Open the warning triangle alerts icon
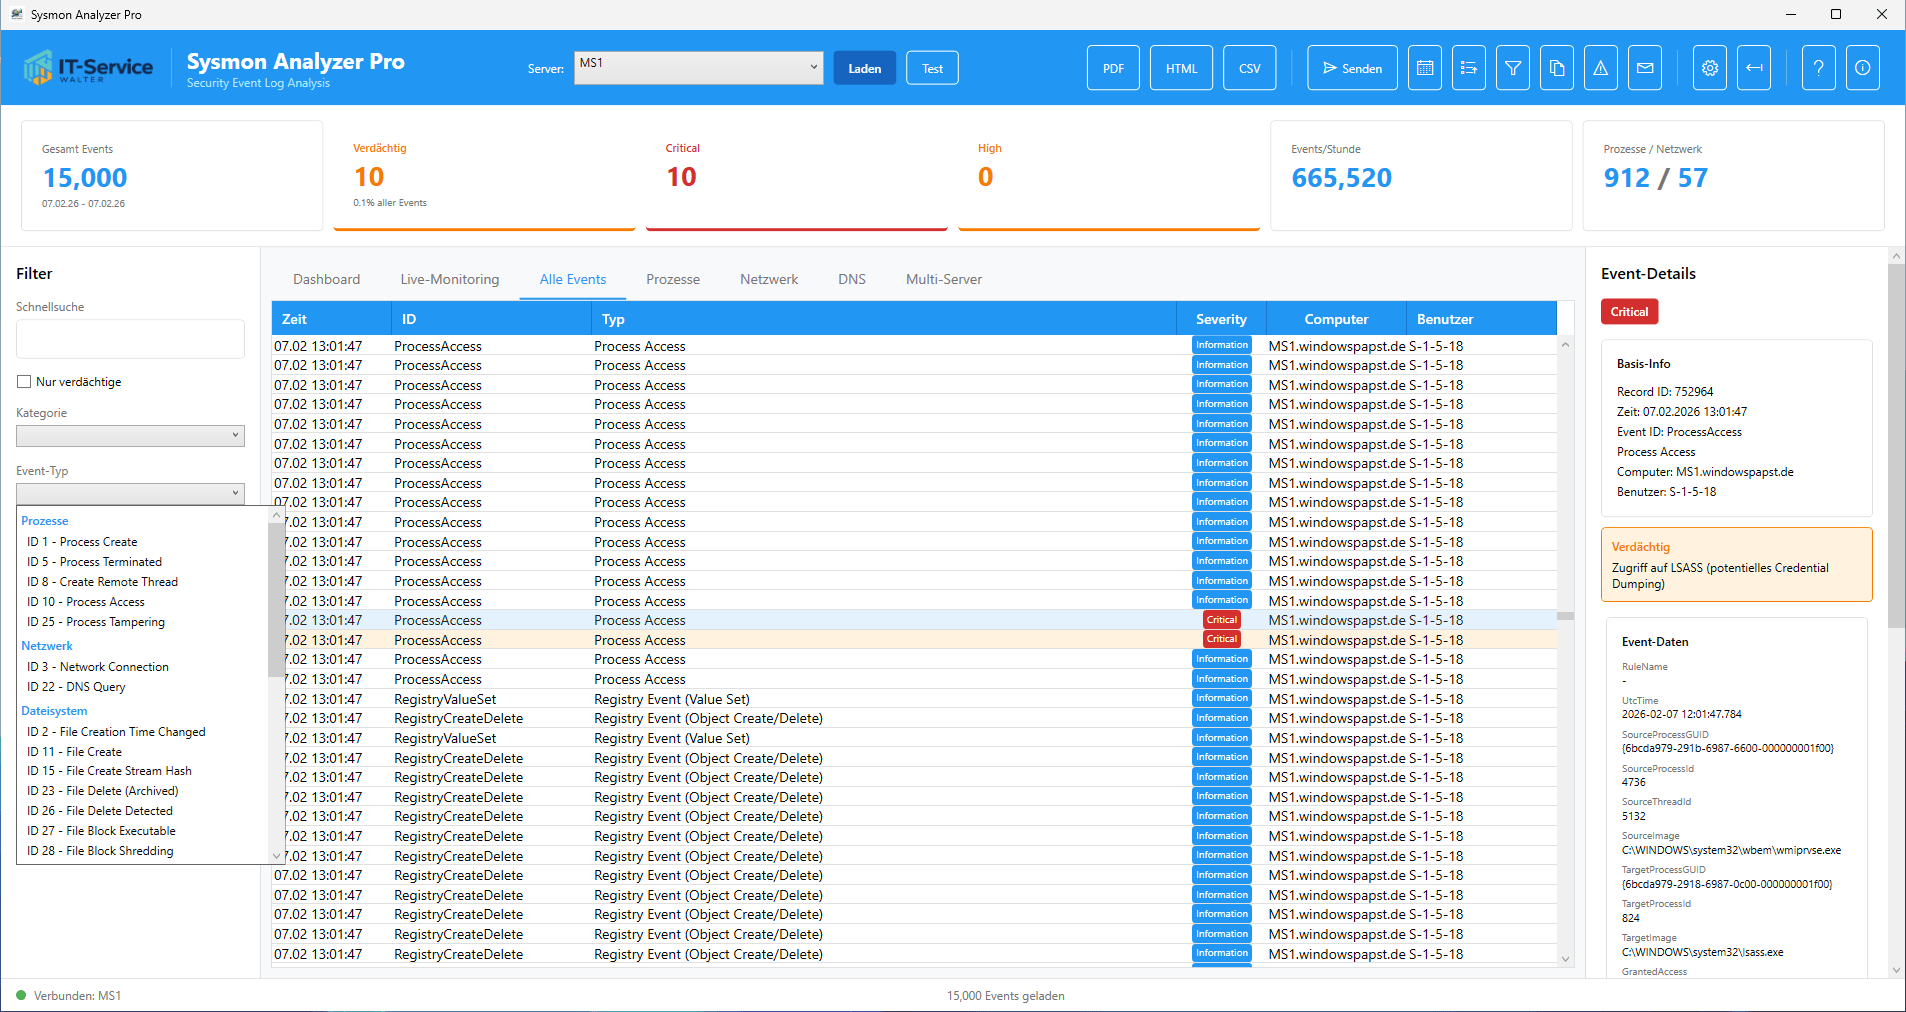Screen dimensions: 1906x1012 (x=1601, y=68)
